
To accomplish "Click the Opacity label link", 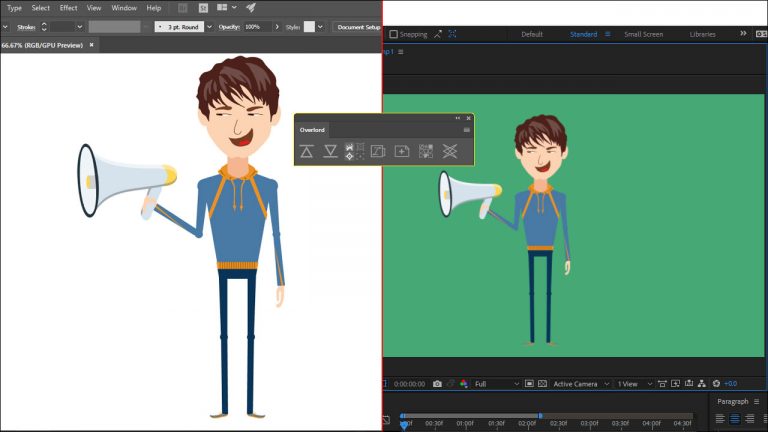I will tap(229, 27).
